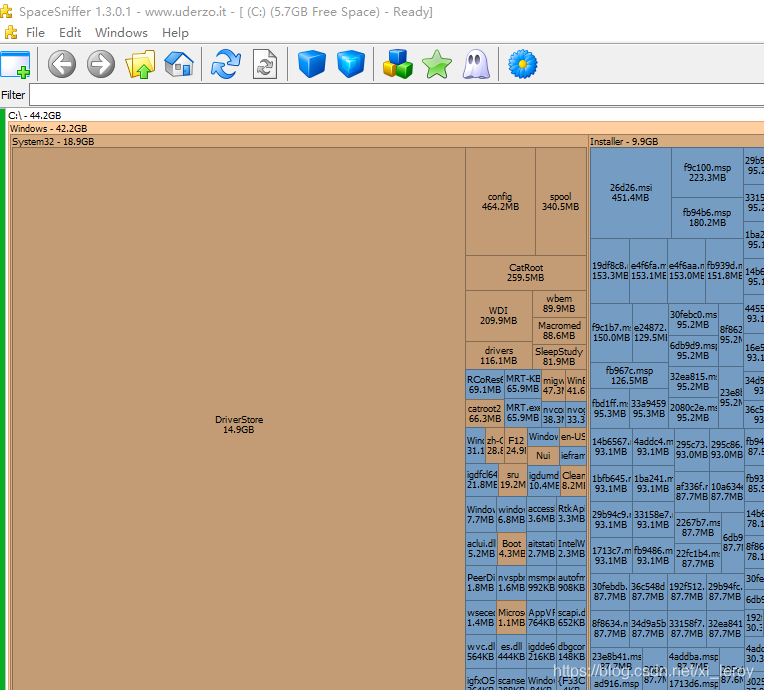This screenshot has width=764, height=690.
Task: Select the wvc.dll 564KB file block
Action: click(x=481, y=652)
